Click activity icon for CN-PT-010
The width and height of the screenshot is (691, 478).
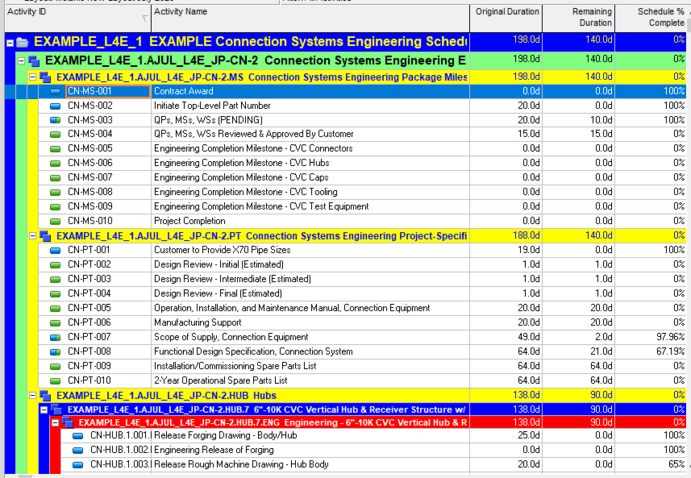click(x=55, y=381)
